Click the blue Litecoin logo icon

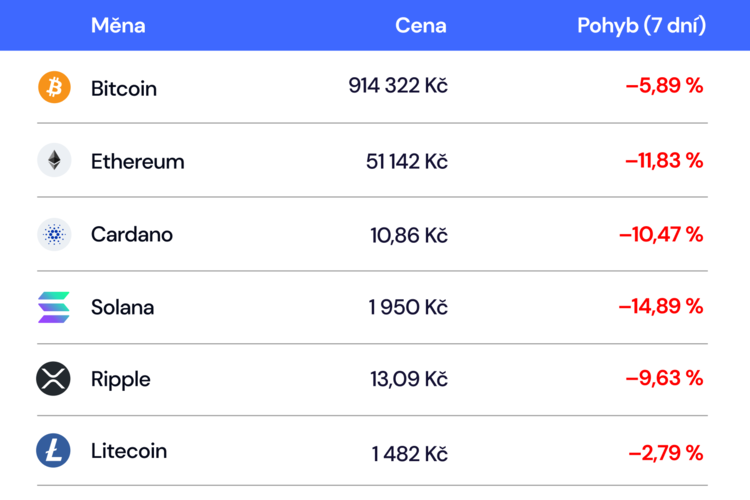coord(53,451)
